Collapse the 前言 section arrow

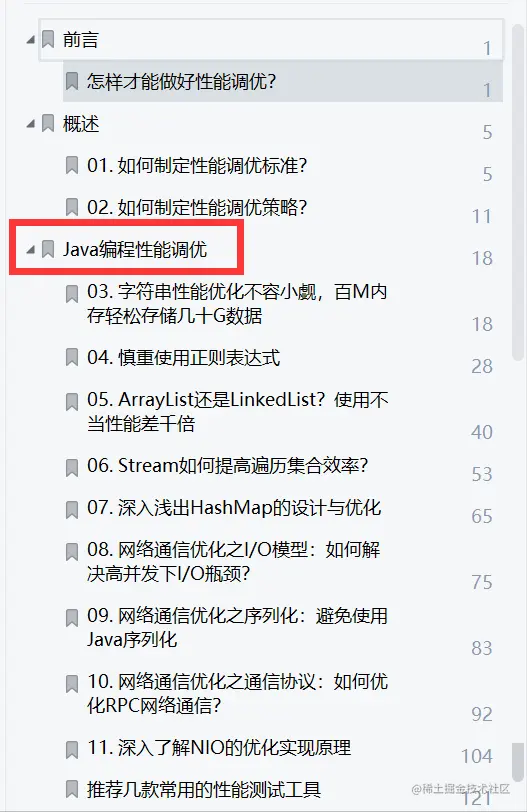click(31, 39)
